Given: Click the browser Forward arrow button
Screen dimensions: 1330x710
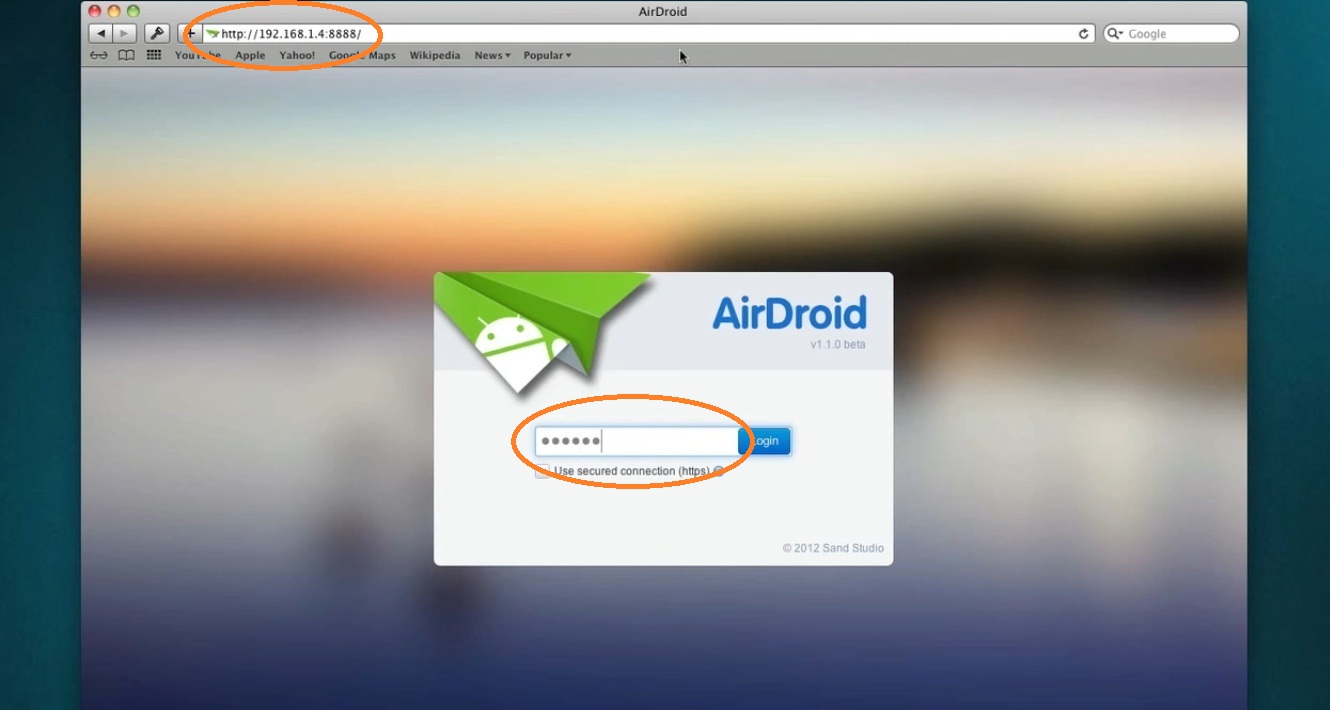Looking at the screenshot, I should point(124,34).
